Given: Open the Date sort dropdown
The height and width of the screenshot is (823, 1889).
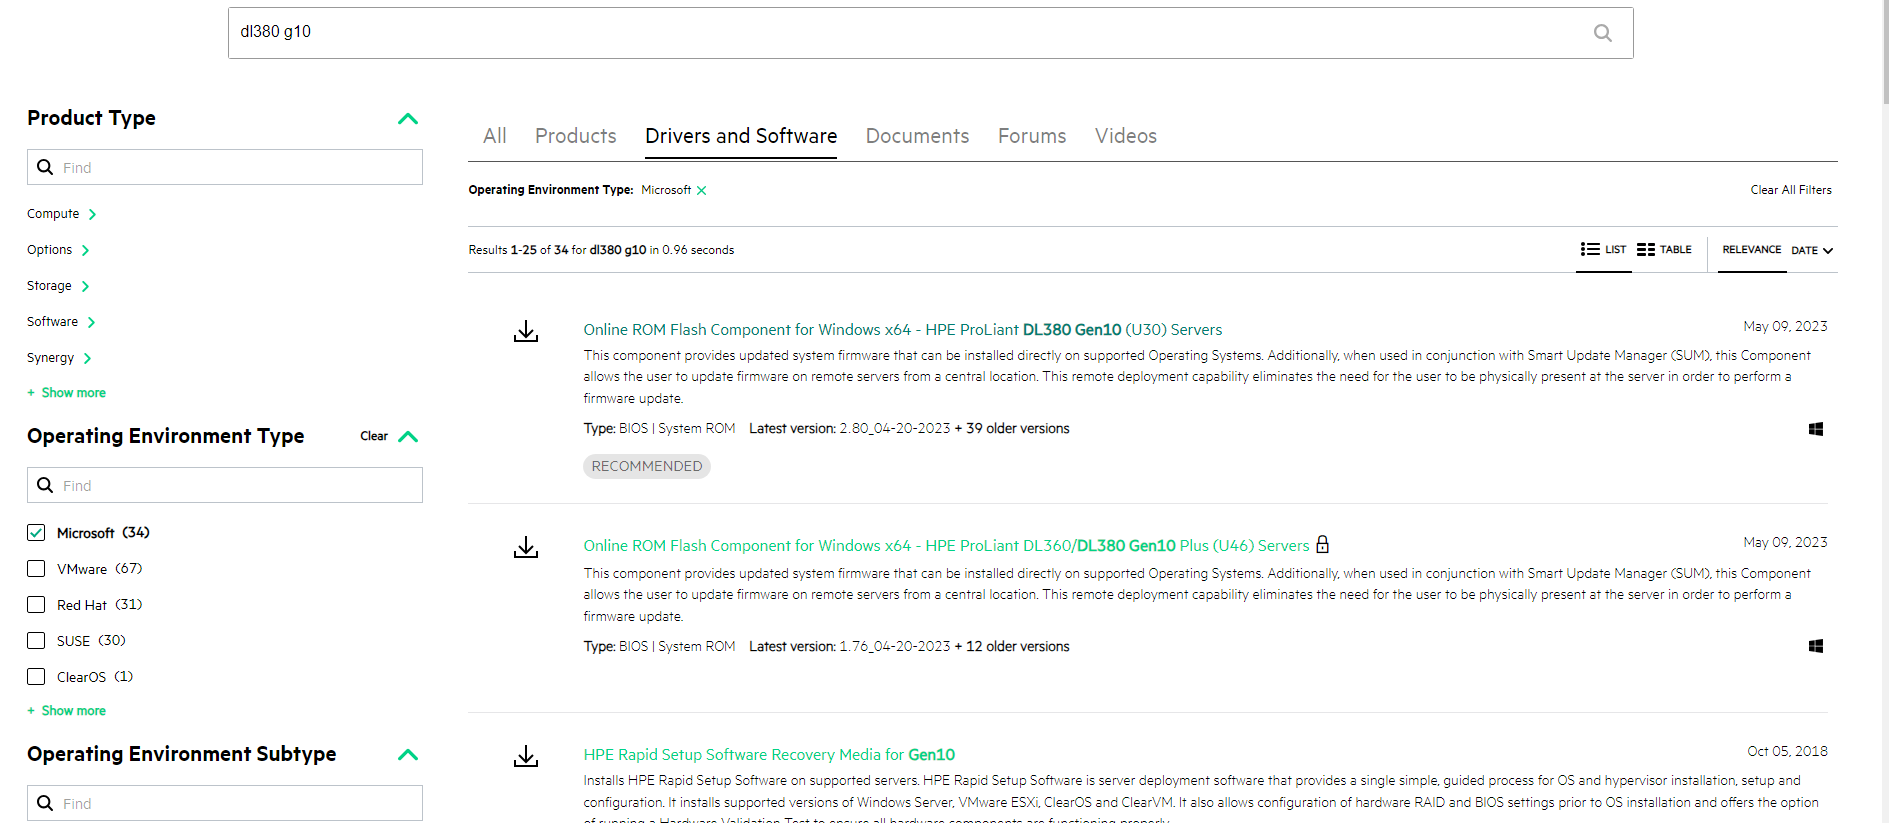Looking at the screenshot, I should click(x=1812, y=250).
